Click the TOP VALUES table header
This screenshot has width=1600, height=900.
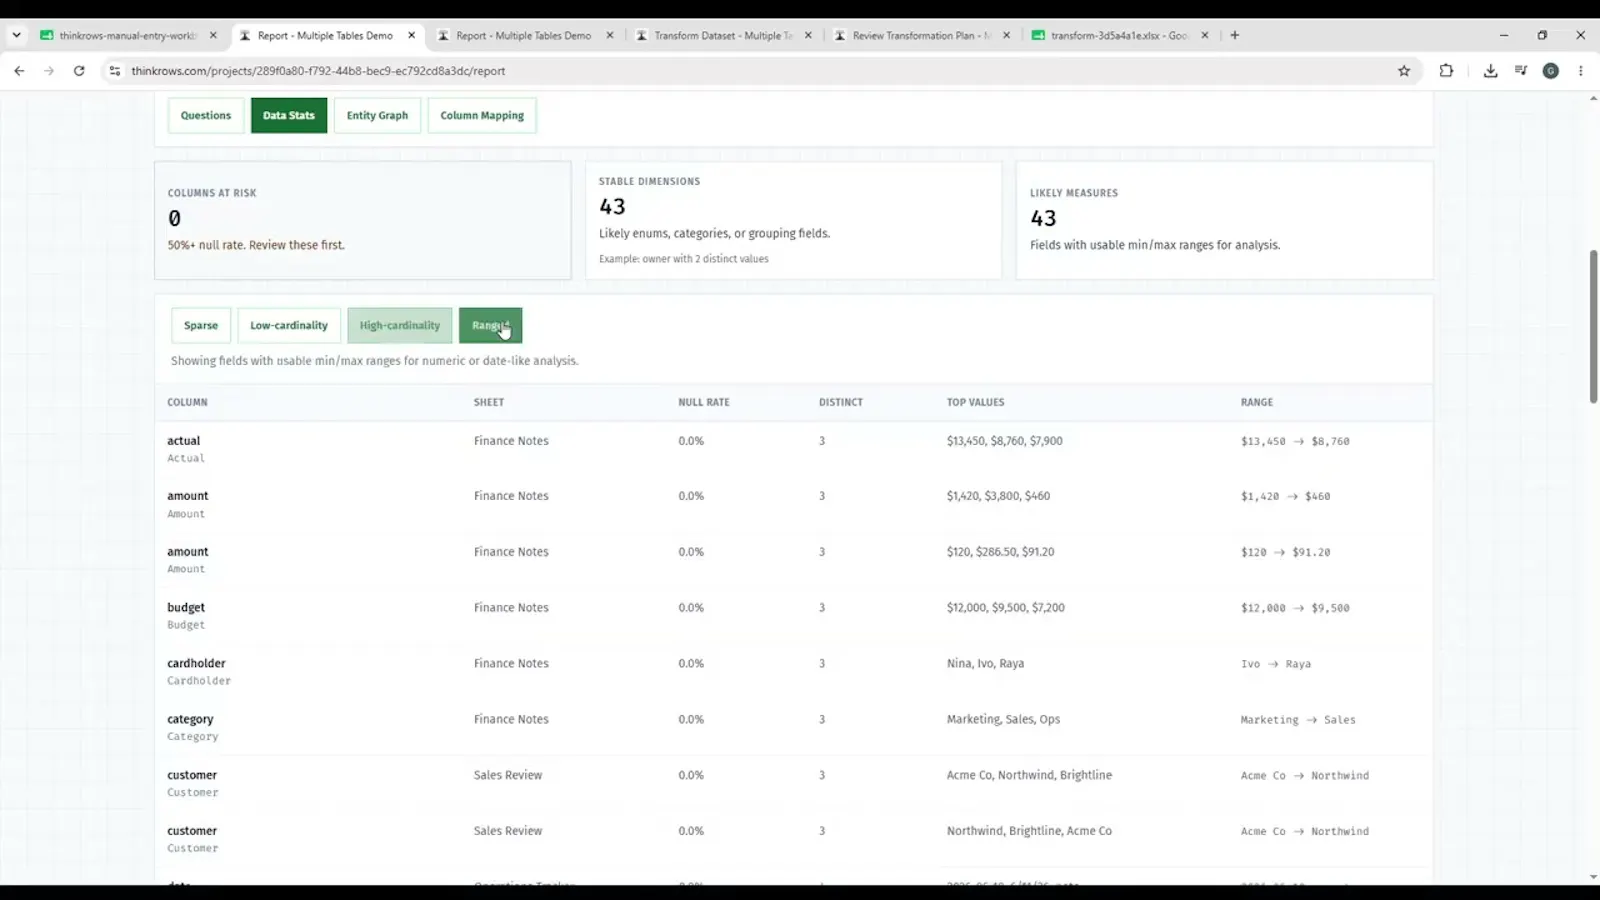coord(976,402)
